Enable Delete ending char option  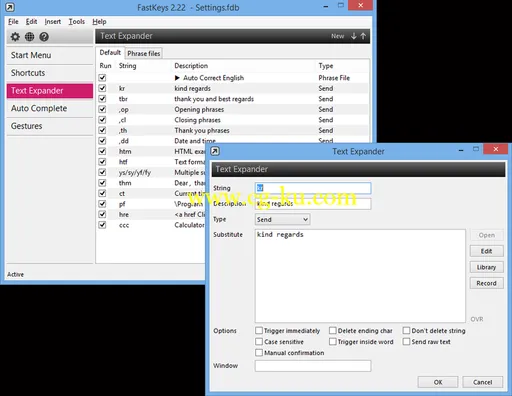click(333, 330)
